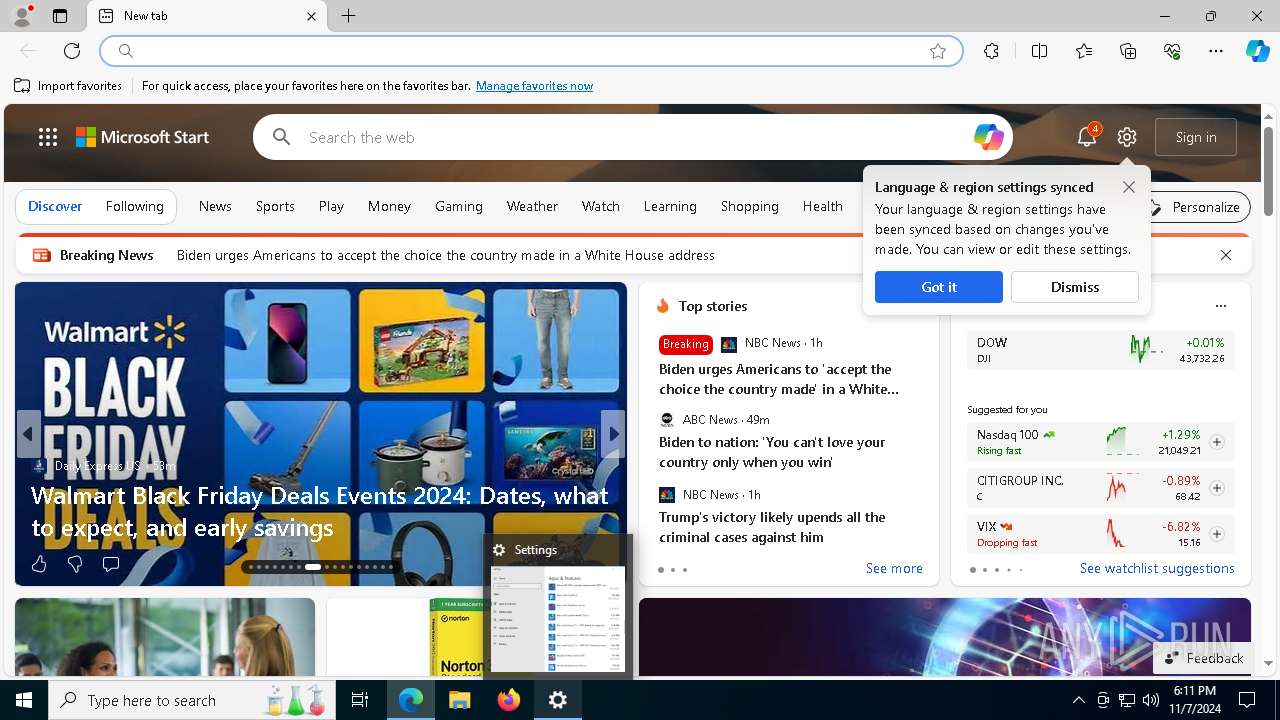Click the Sign in button

[1196, 137]
